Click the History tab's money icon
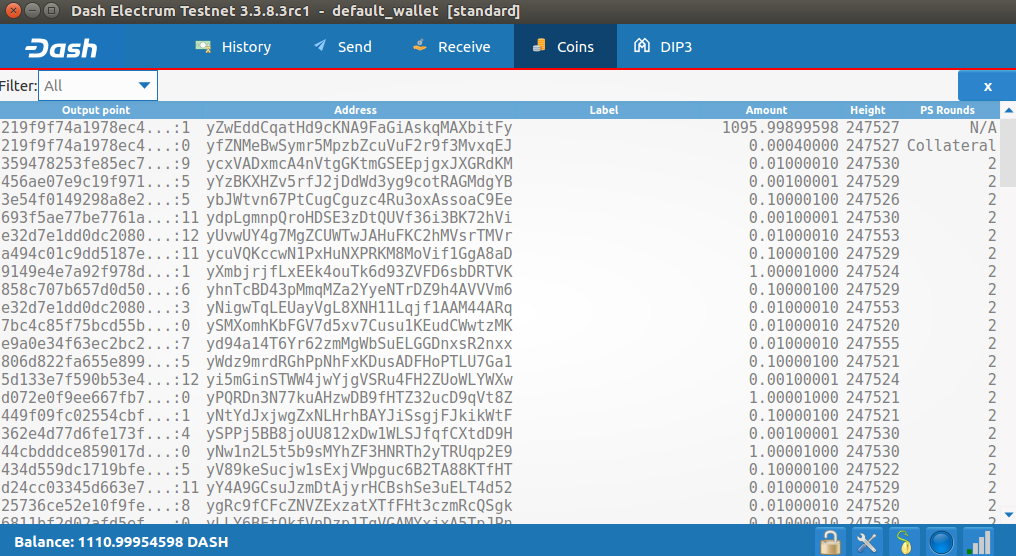Image resolution: width=1016 pixels, height=556 pixels. (x=203, y=46)
